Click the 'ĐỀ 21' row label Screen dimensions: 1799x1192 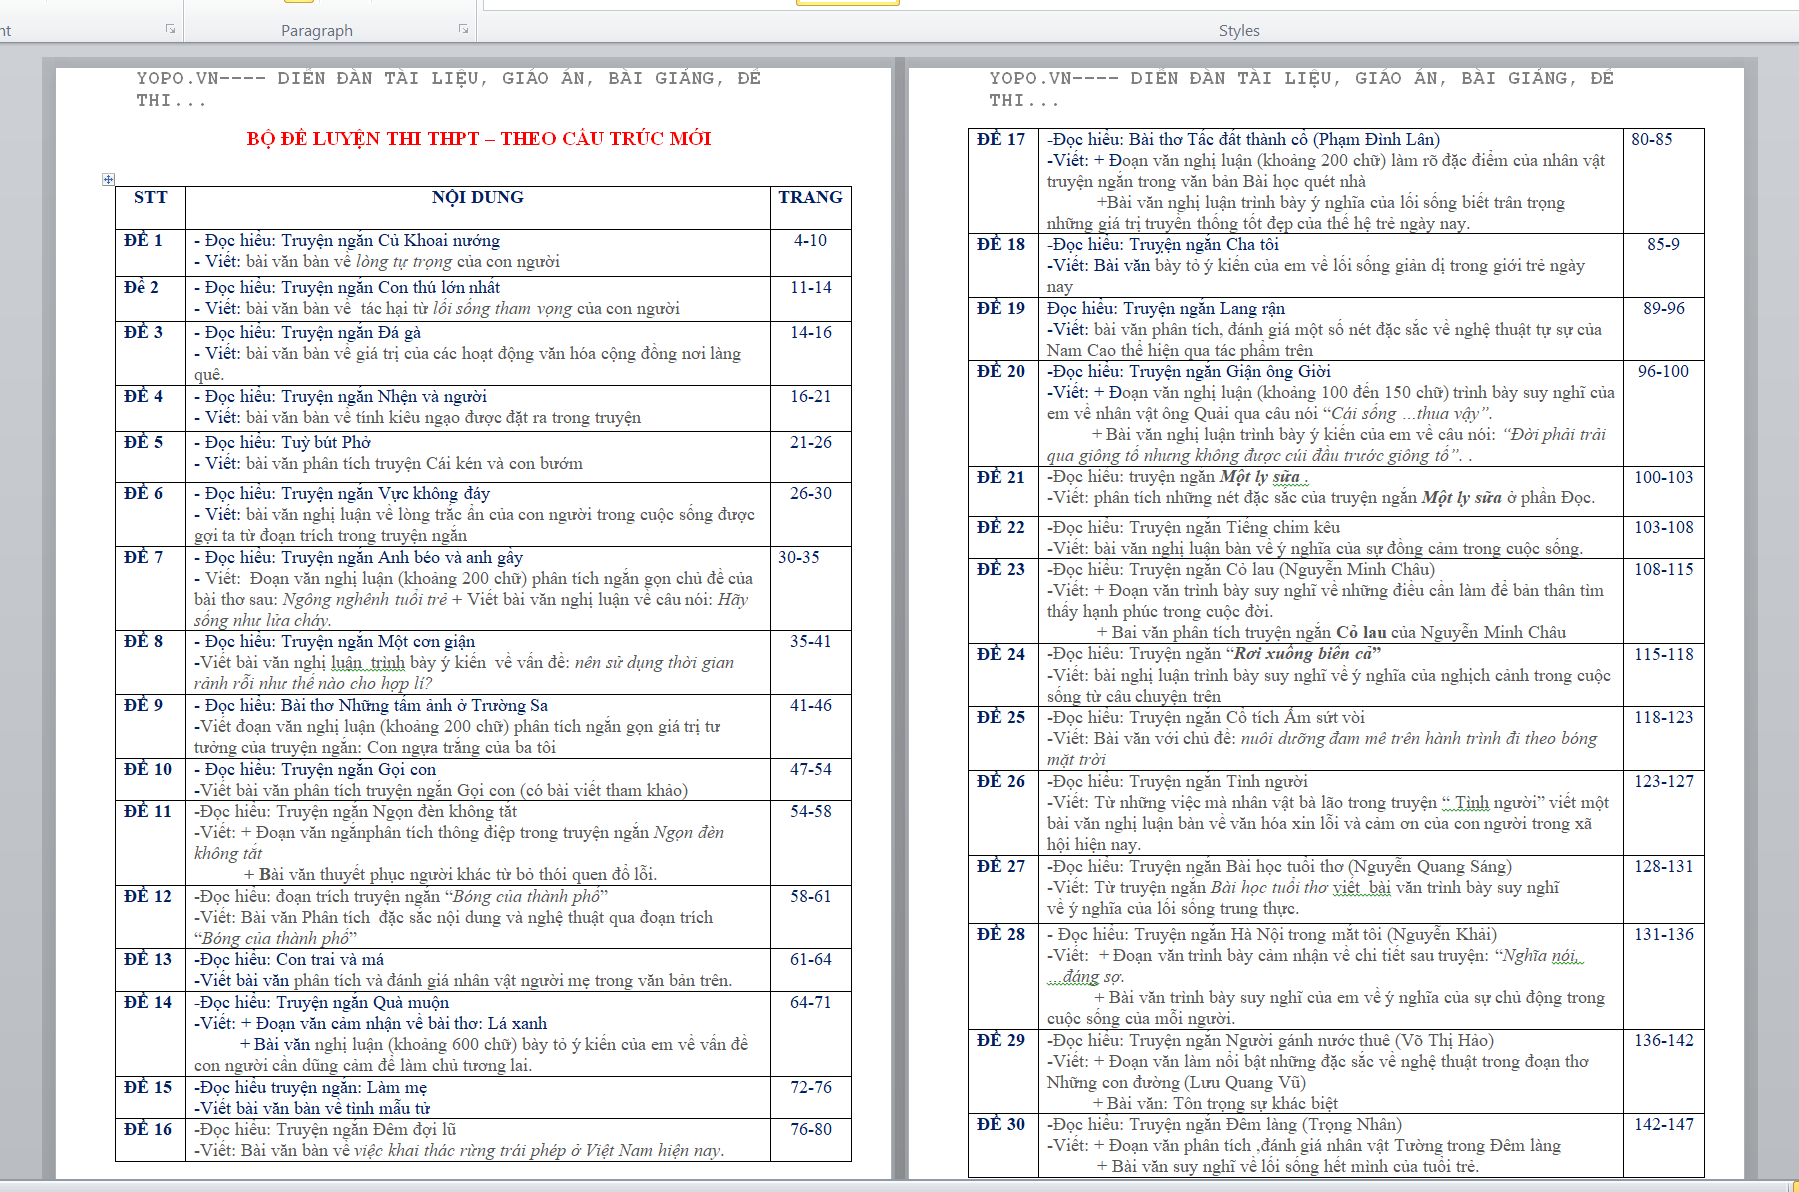coord(1001,477)
